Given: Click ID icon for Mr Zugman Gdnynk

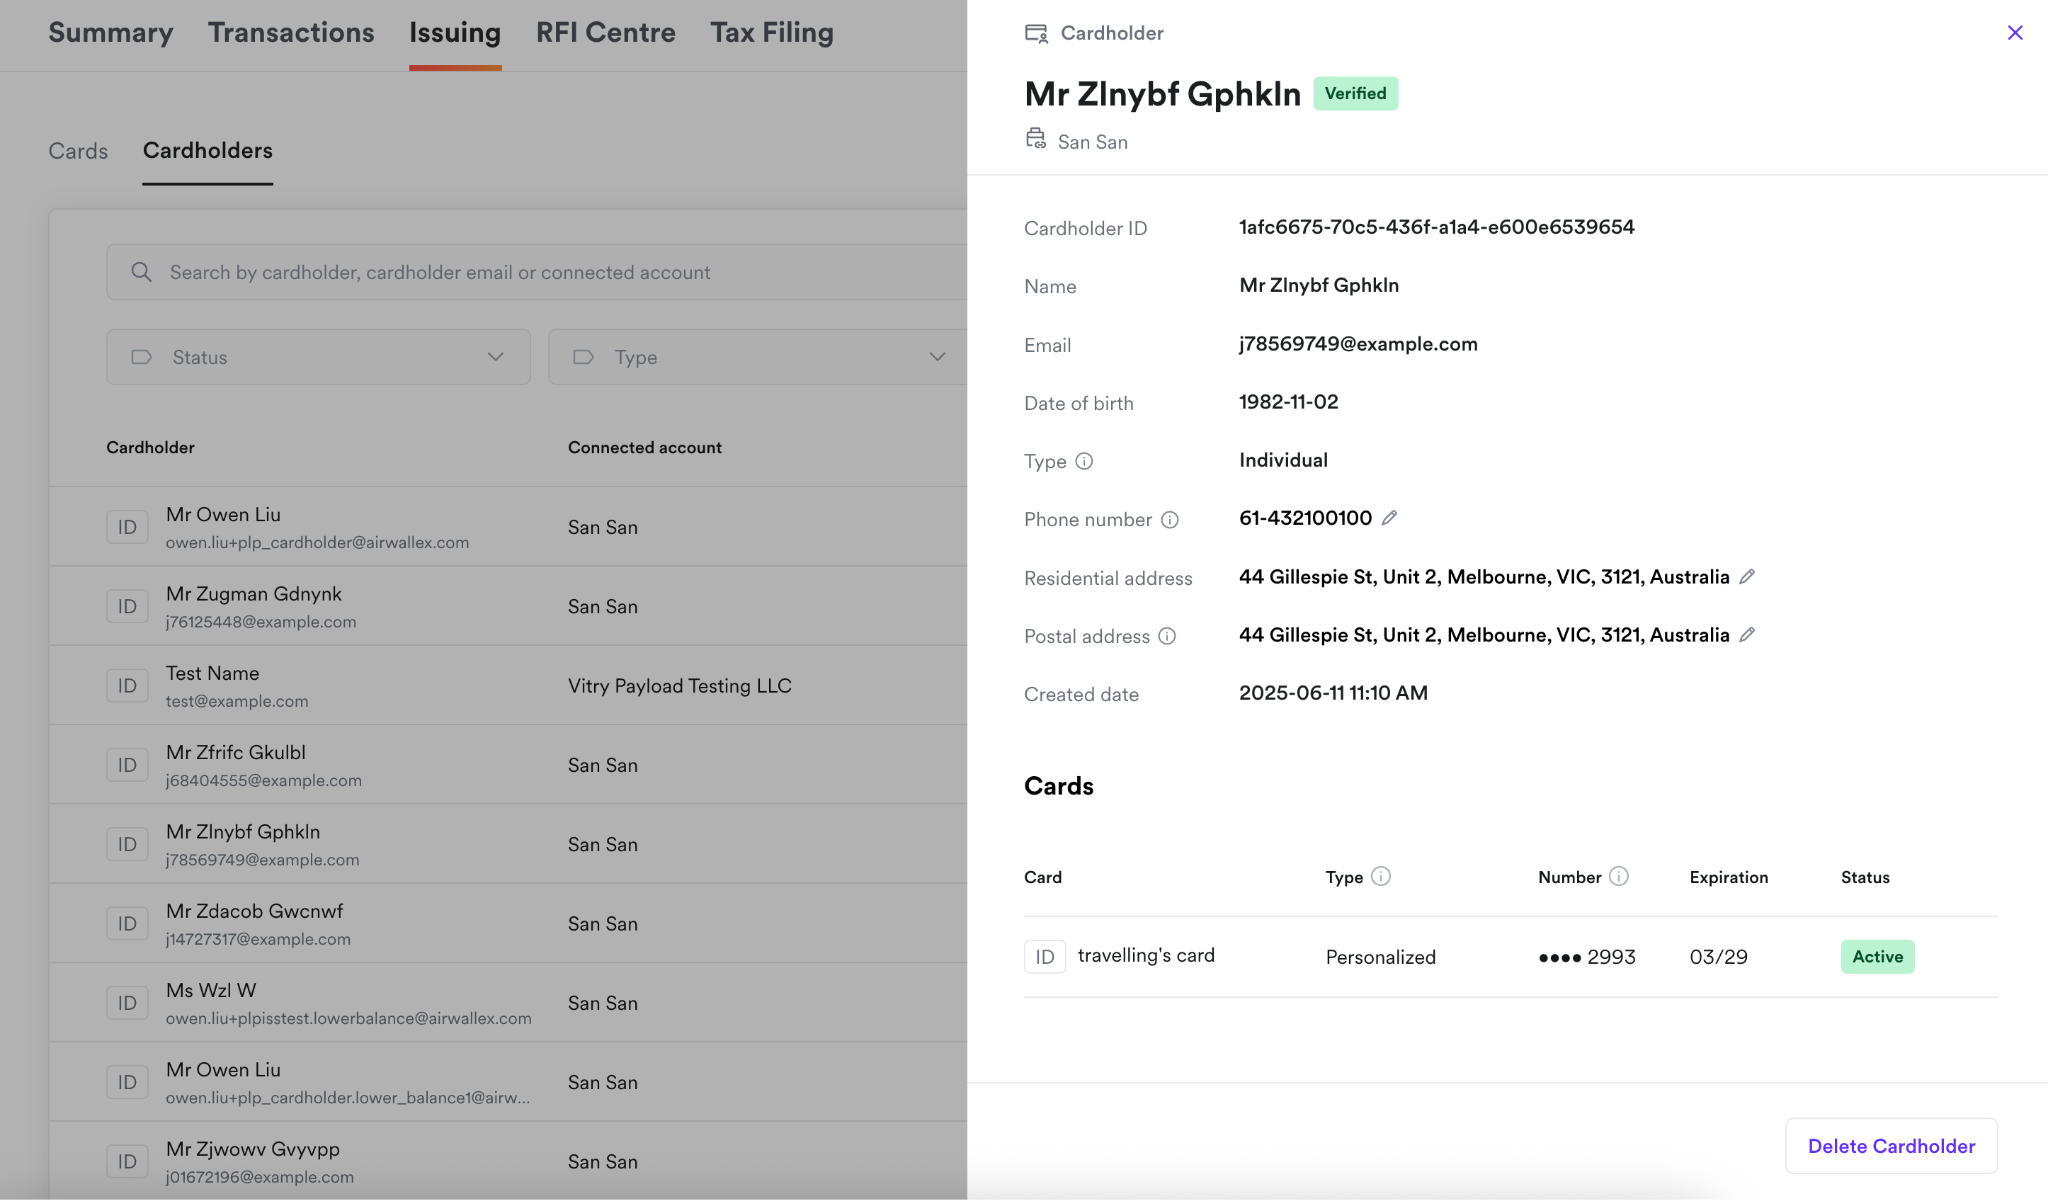Looking at the screenshot, I should click(127, 607).
